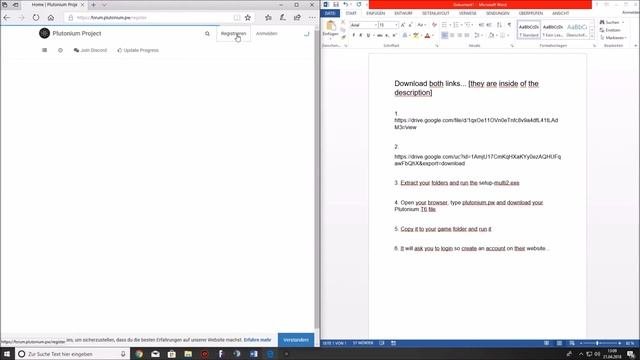Share this page from Edge
The image size is (640, 360).
[297, 18]
